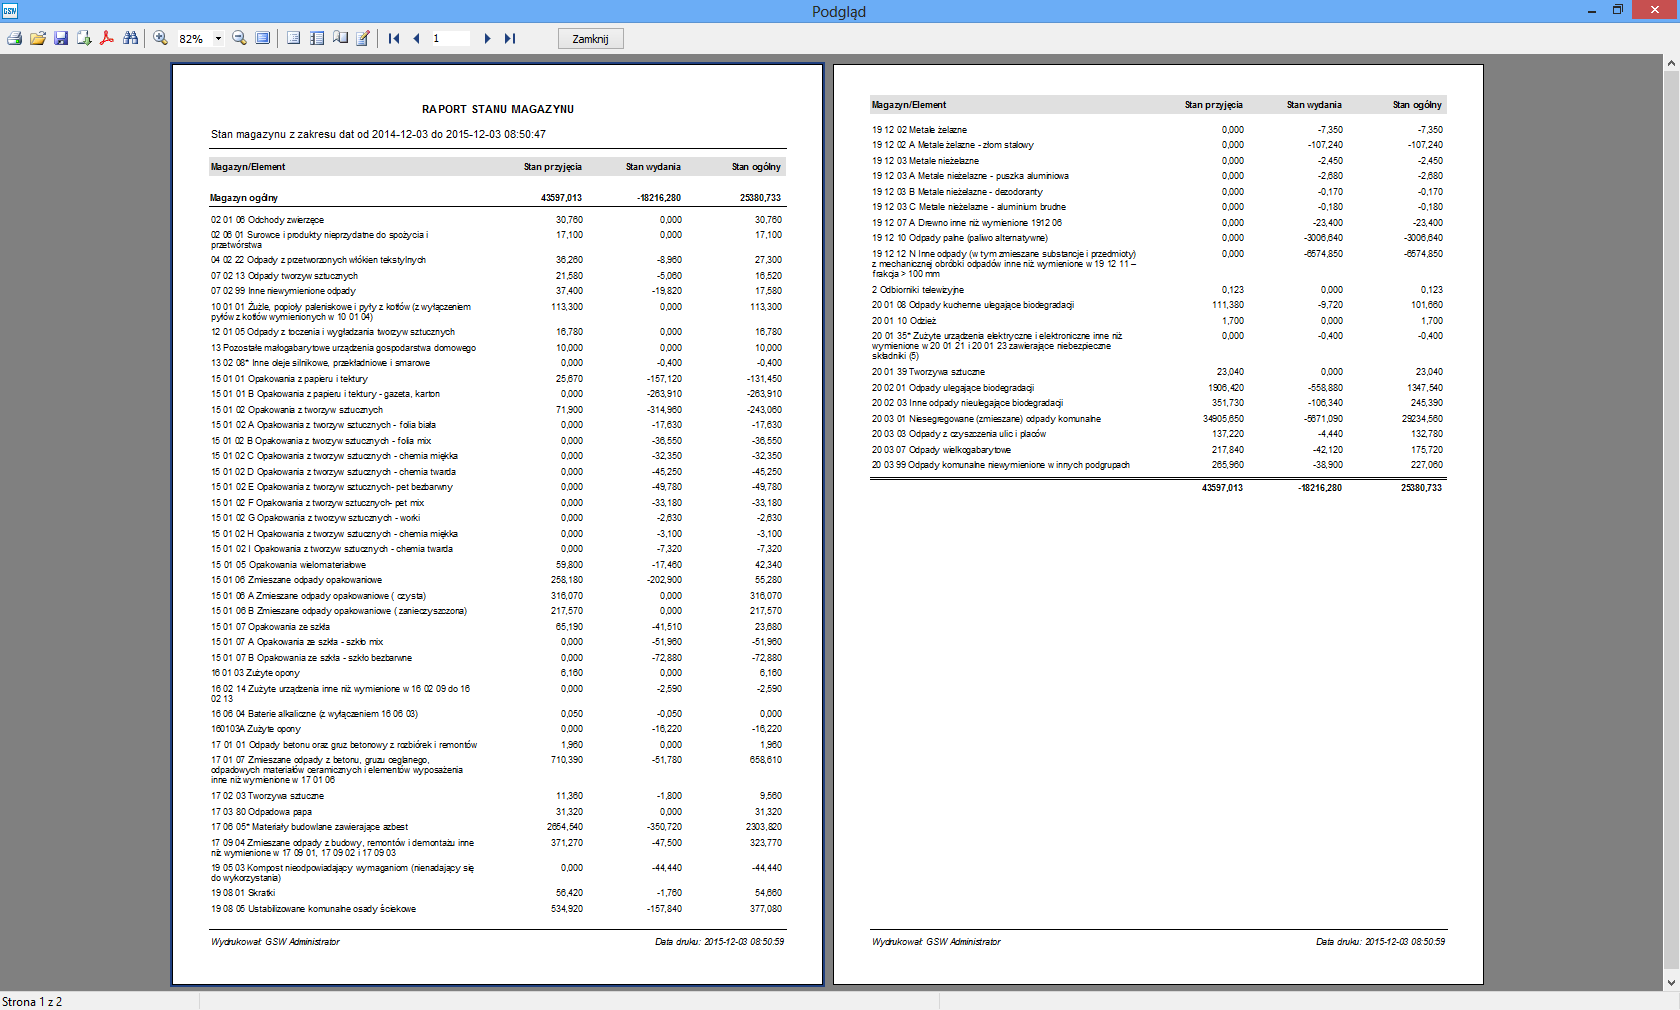Viewport: 1680px width, 1010px height.
Task: Open the 82% zoom level dropdown
Action: pyautogui.click(x=218, y=39)
